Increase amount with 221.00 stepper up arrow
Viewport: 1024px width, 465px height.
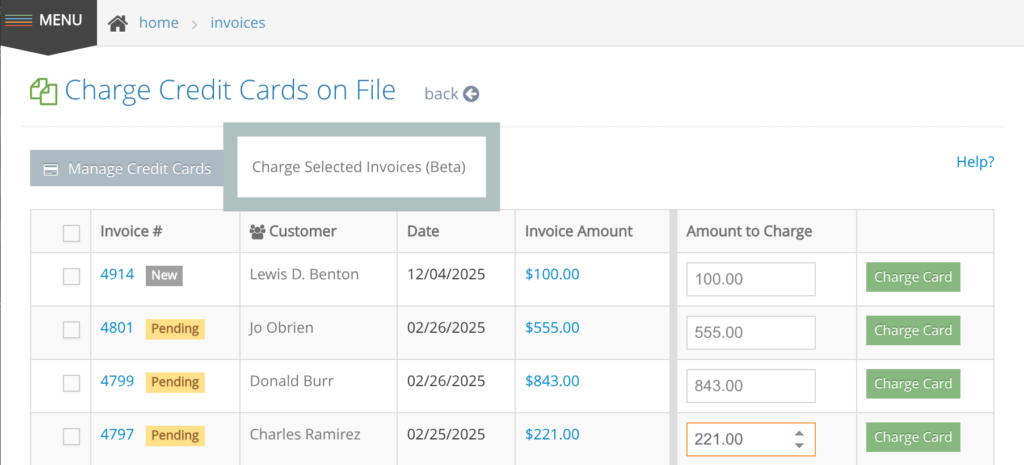point(798,433)
